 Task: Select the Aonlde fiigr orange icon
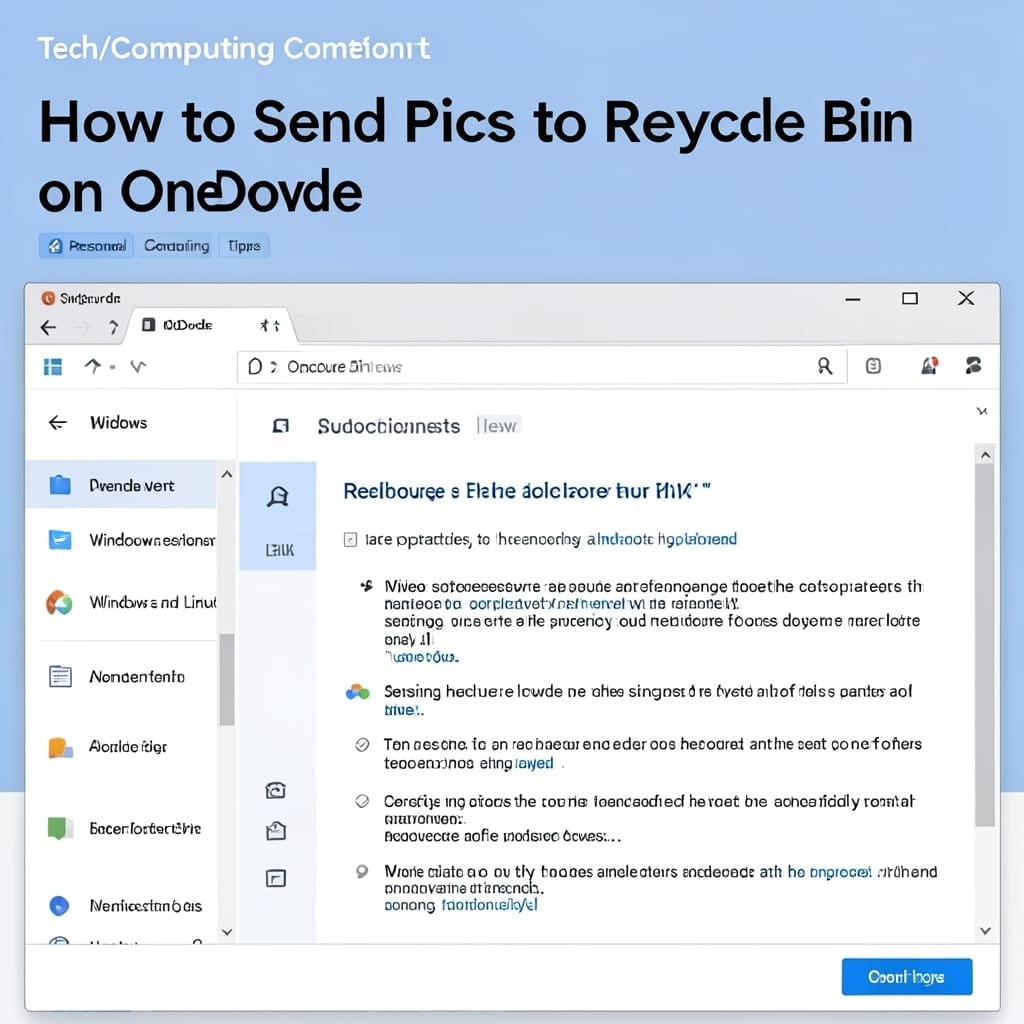[x=60, y=747]
